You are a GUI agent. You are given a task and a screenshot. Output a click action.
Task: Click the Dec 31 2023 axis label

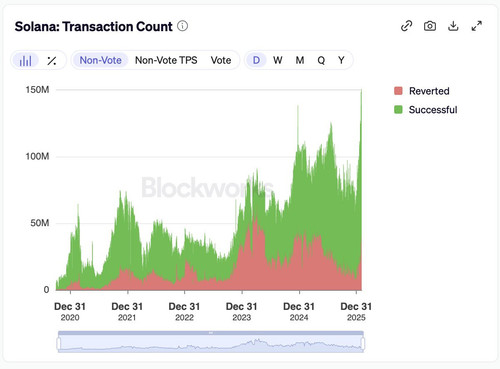(x=242, y=311)
